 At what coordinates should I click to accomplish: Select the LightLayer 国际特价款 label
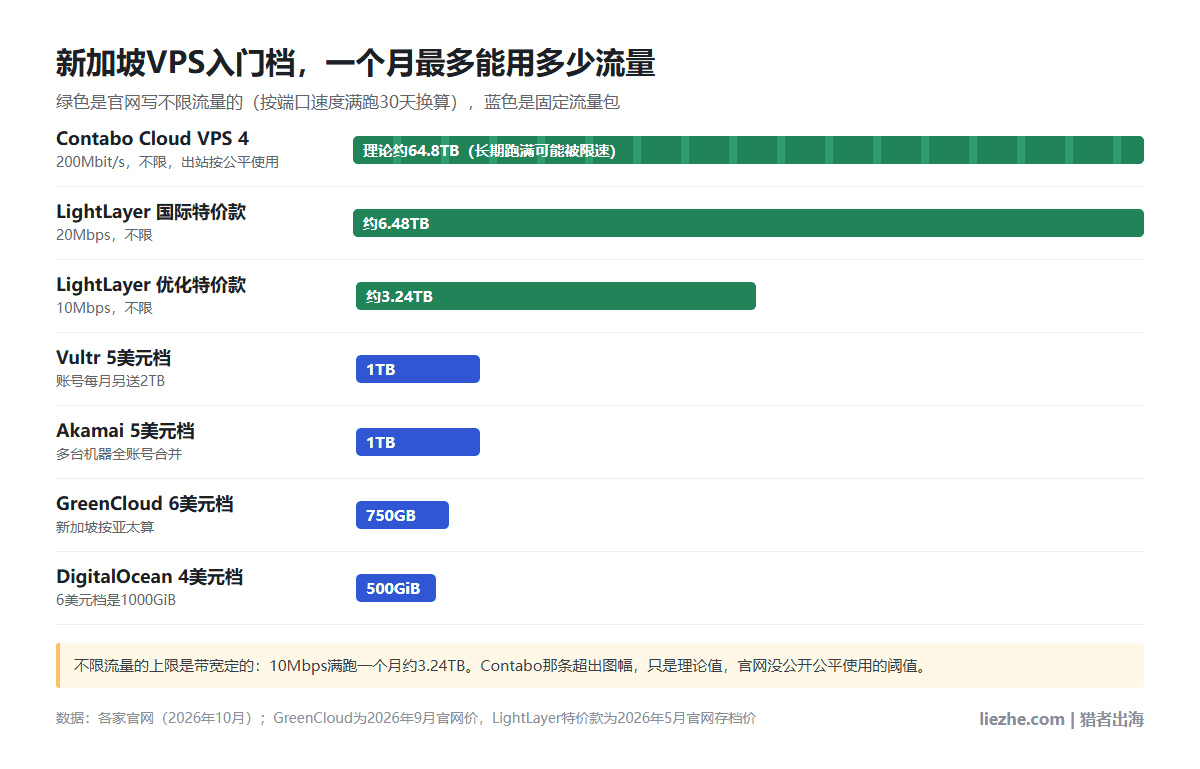tap(151, 212)
